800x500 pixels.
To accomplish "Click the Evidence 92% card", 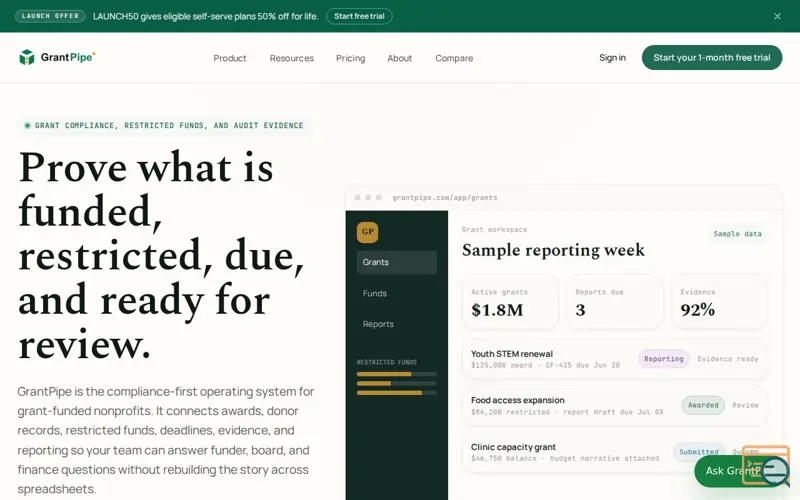I will coord(718,302).
